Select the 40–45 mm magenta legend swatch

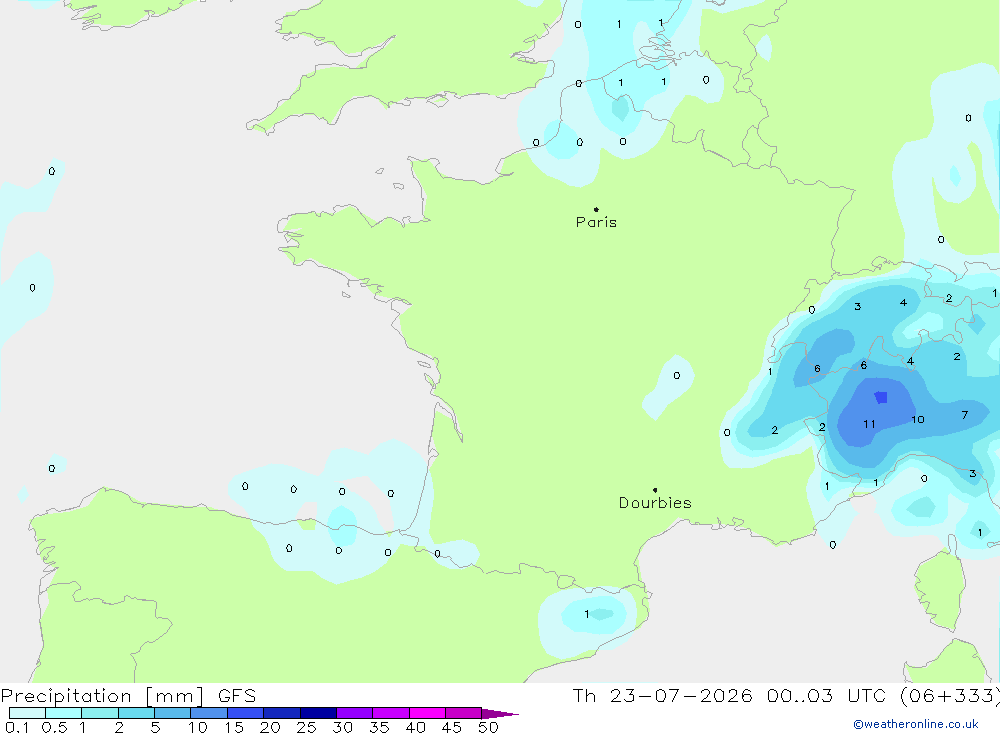tap(427, 713)
